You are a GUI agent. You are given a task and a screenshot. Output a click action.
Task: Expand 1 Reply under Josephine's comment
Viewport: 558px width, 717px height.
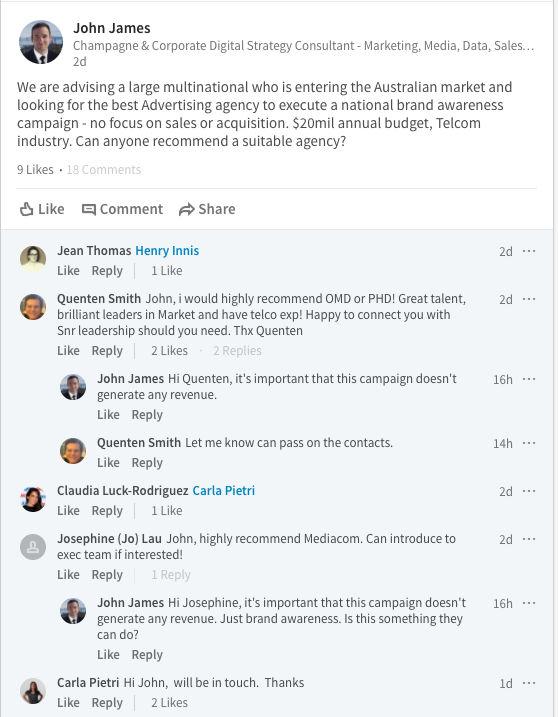[171, 575]
